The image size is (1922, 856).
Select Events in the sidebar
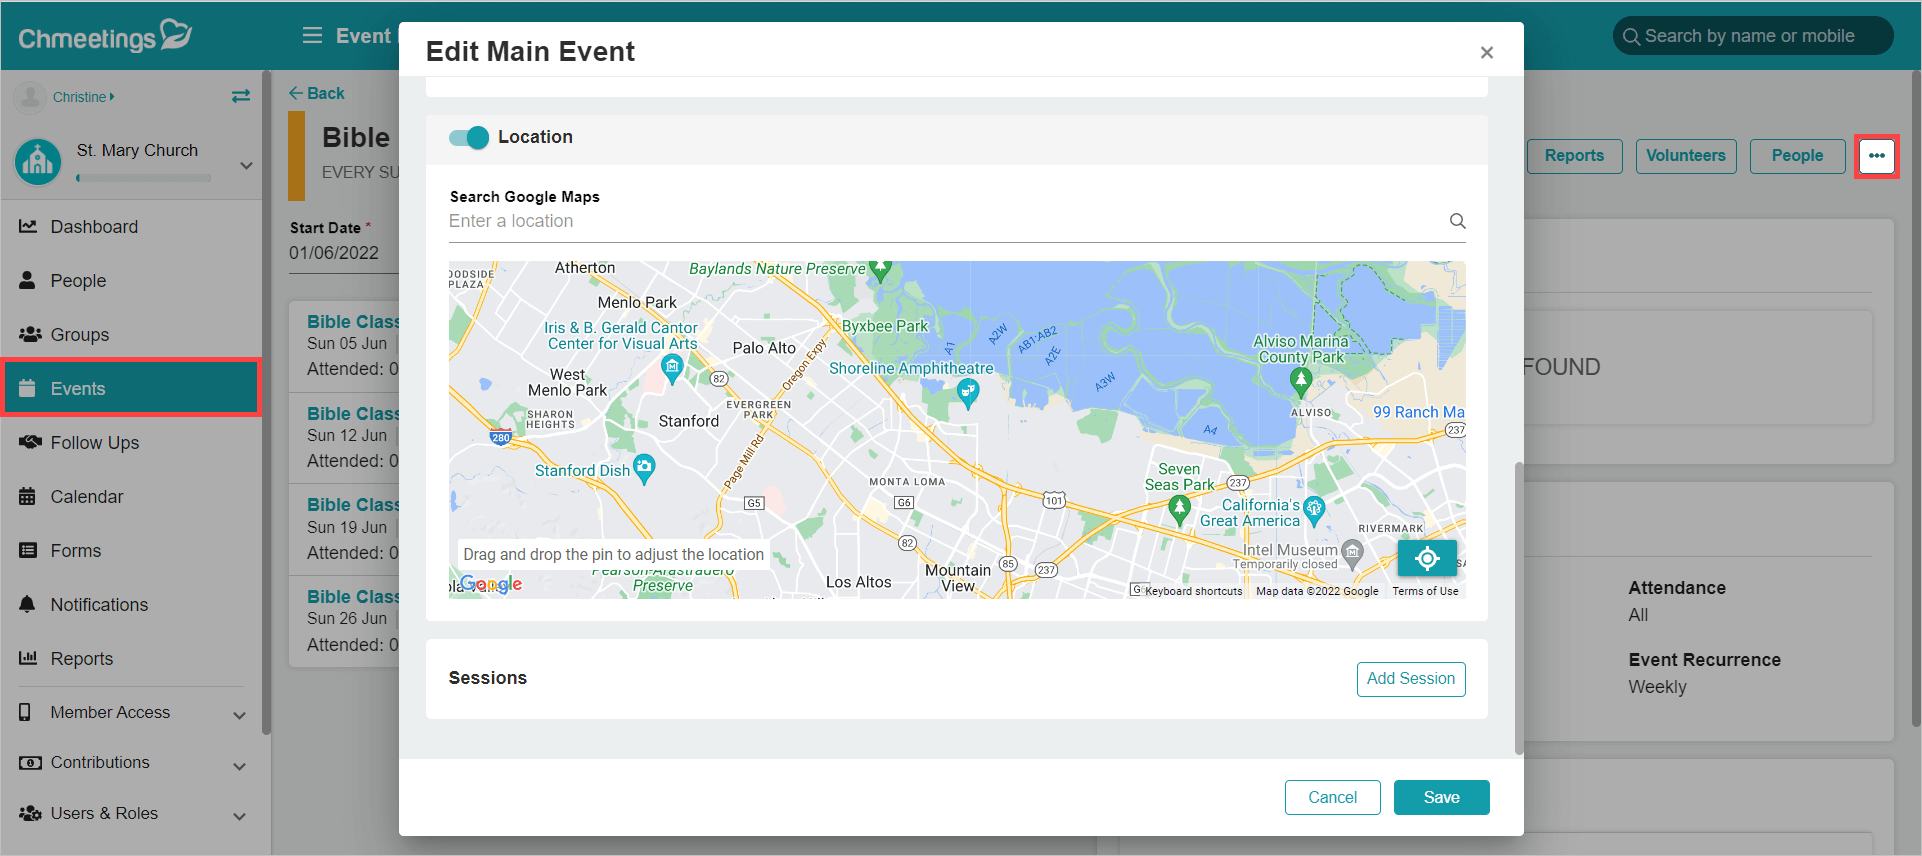[x=130, y=388]
